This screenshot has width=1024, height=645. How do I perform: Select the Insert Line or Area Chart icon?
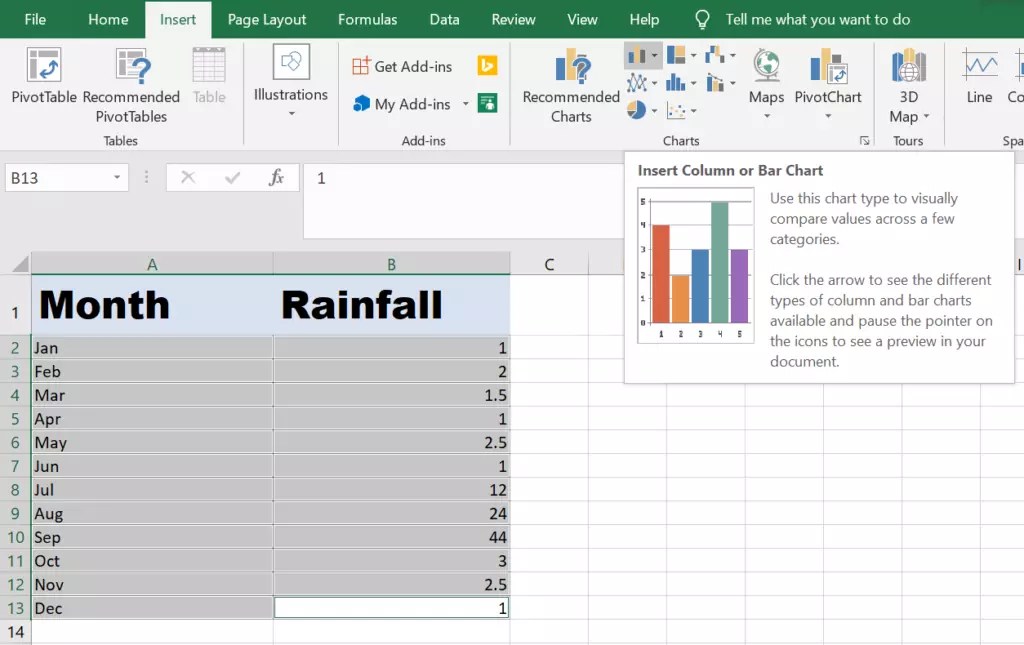click(638, 82)
